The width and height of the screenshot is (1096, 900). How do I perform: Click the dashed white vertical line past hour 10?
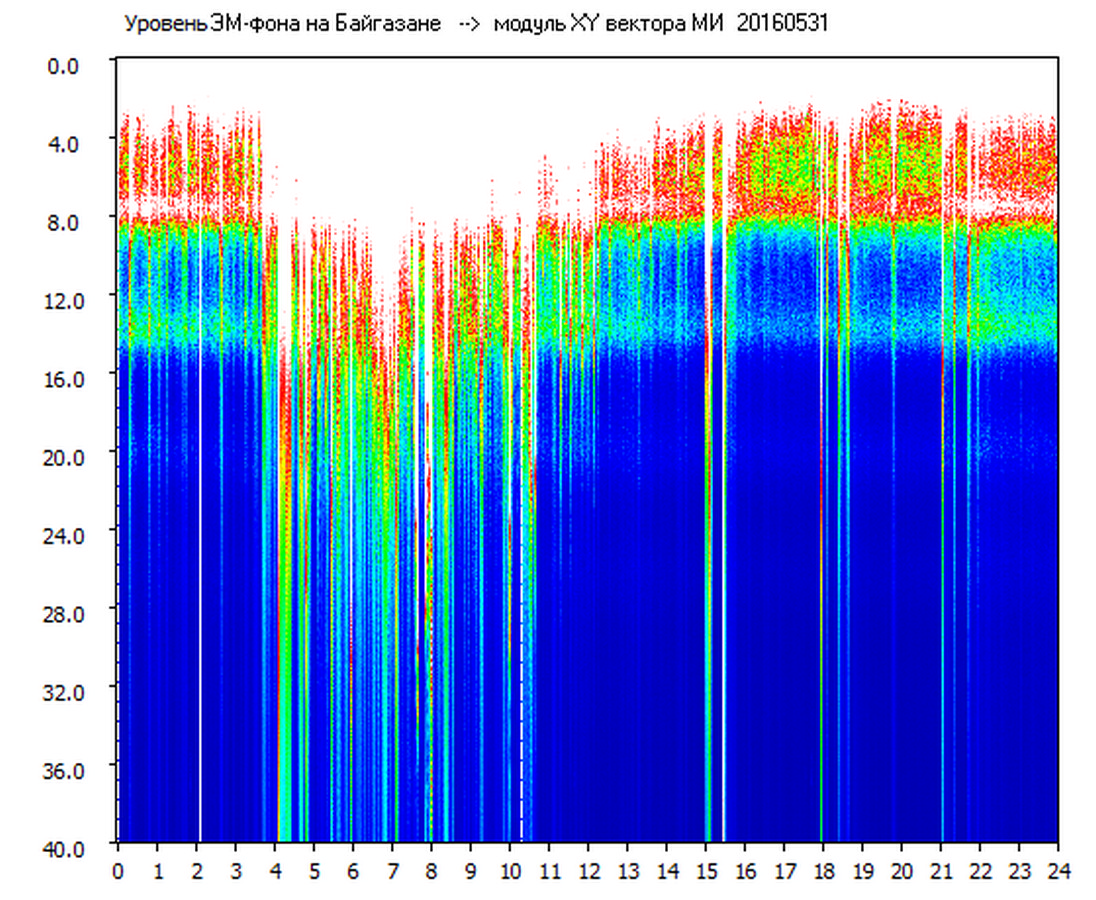521,700
